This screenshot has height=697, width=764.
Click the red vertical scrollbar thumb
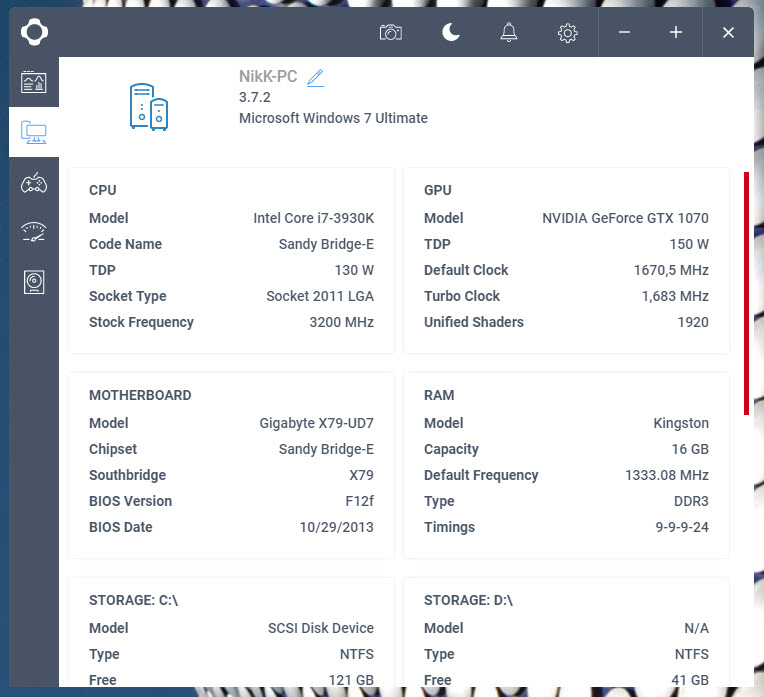click(x=746, y=293)
